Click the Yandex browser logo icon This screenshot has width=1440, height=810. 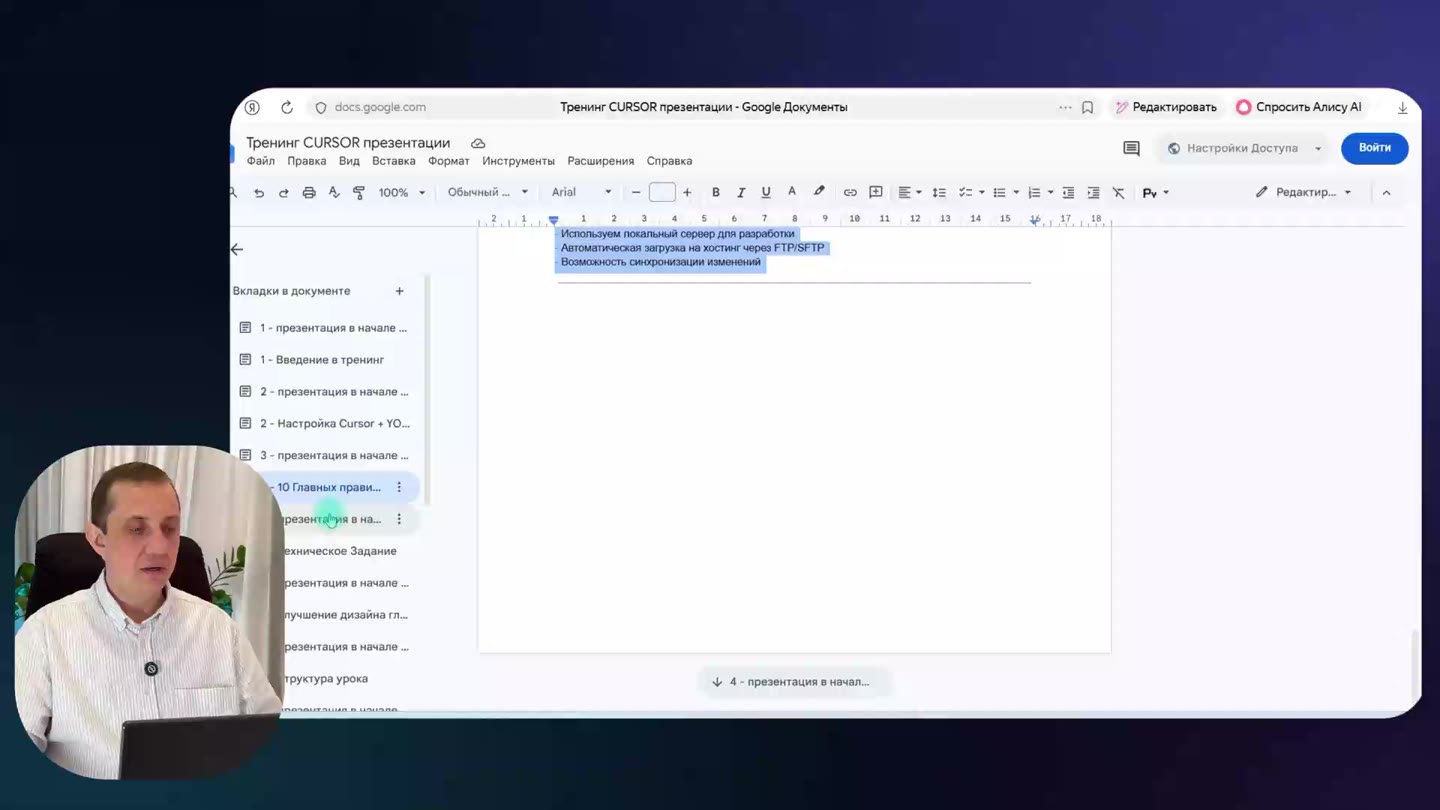252,107
